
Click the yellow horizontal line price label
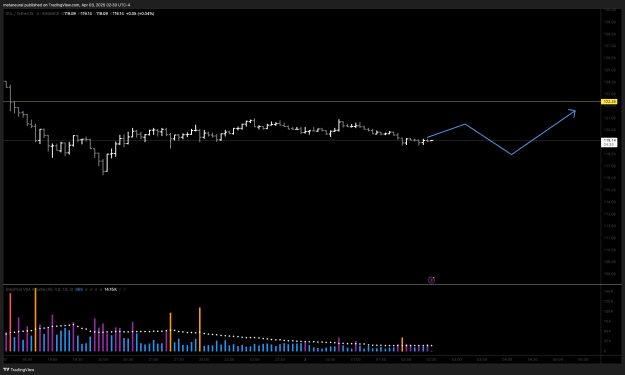pos(609,102)
